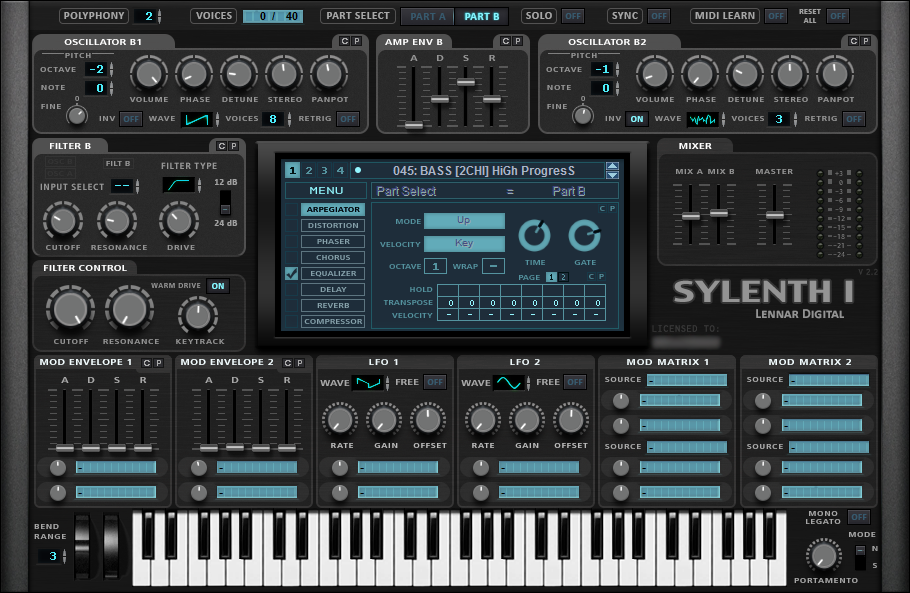The height and width of the screenshot is (593, 910).
Task: Open the Arpegiator effect tab
Action: 333,209
